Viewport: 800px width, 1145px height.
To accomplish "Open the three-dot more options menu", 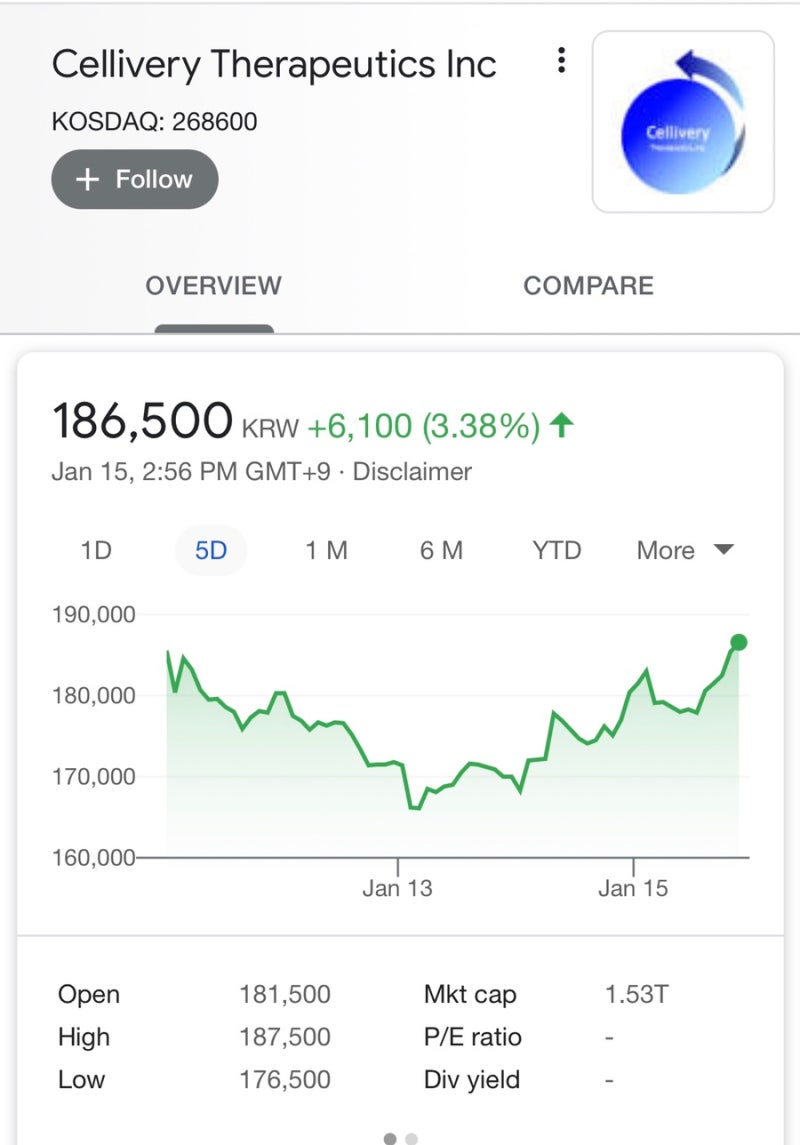I will pos(562,61).
